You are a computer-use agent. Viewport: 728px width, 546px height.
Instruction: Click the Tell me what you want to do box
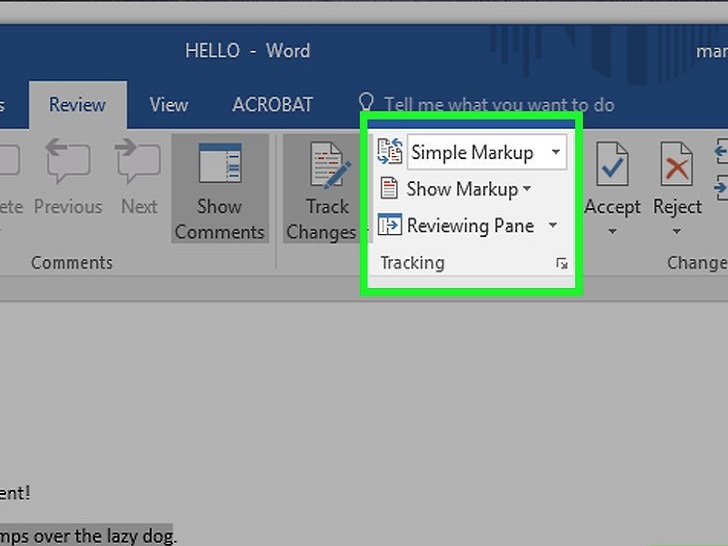499,105
